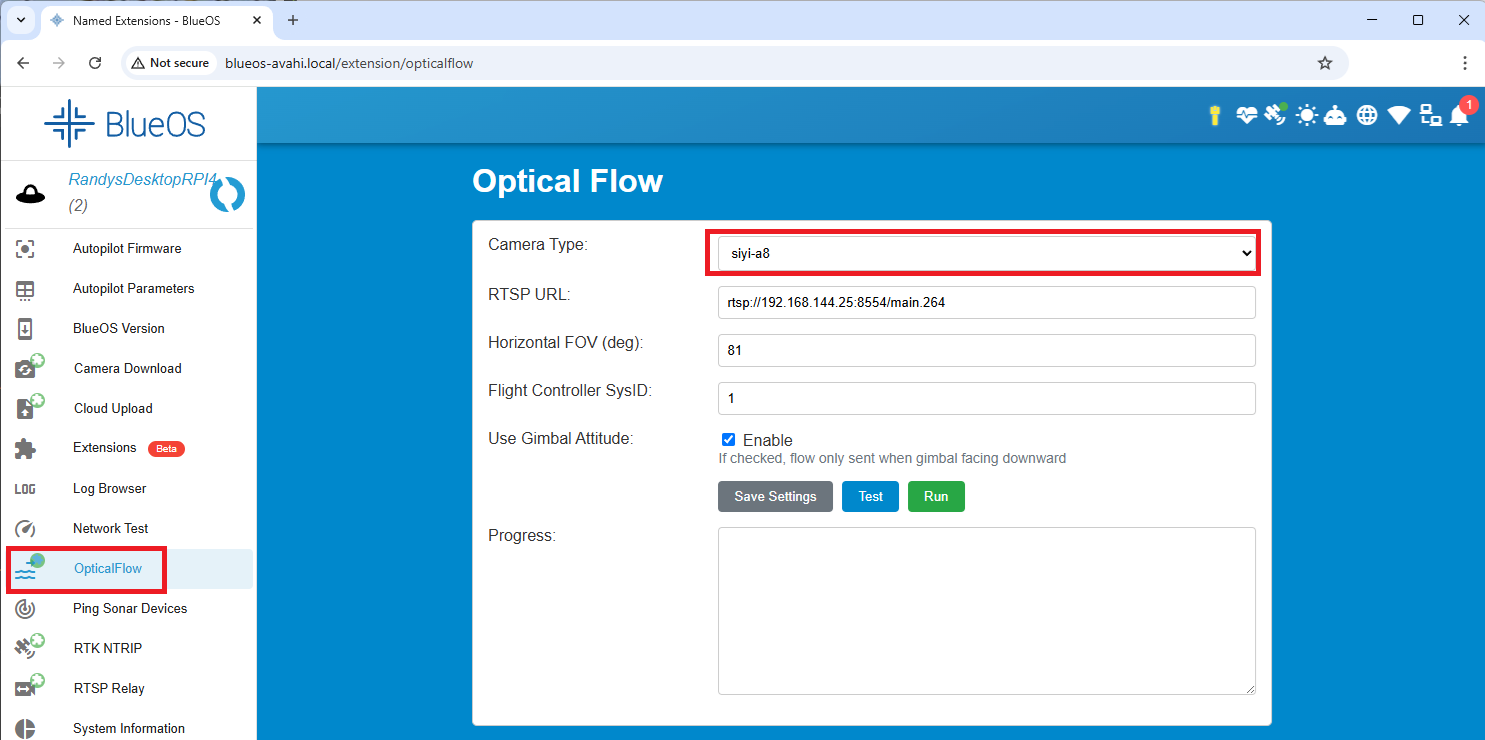Screen dimensions: 1485x740
Task: Click the satellite icon in header bar
Action: pyautogui.click(x=1275, y=115)
